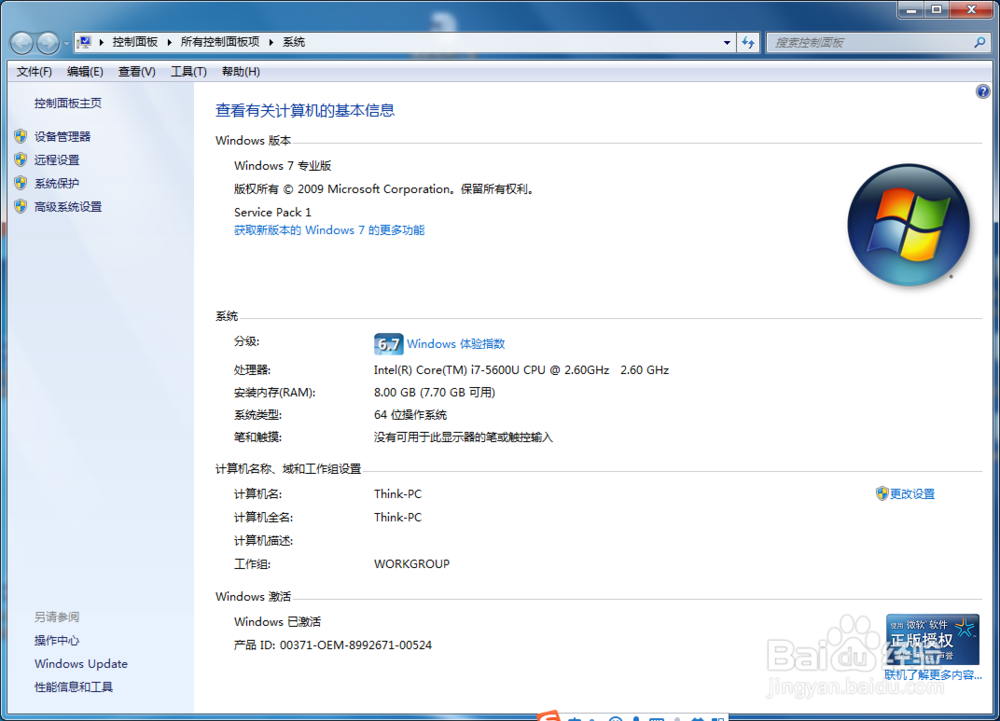Image resolution: width=1000 pixels, height=721 pixels.
Task: Click the 6.7 experience index badge
Action: tap(388, 344)
